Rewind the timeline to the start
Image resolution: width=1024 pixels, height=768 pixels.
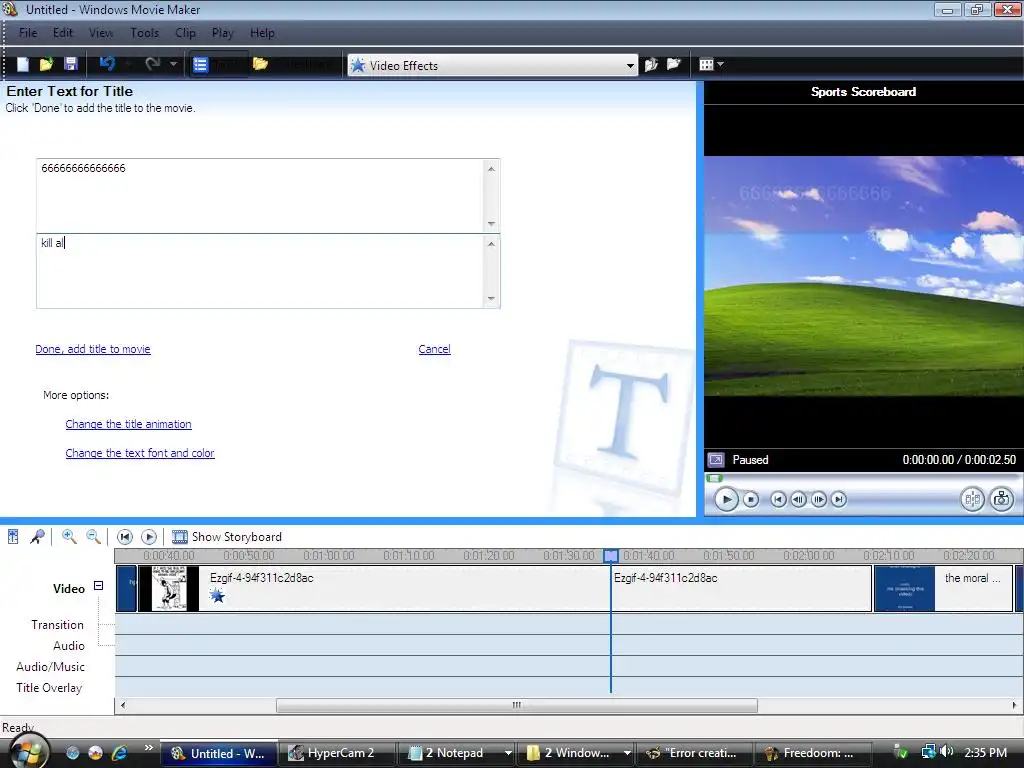[124, 537]
